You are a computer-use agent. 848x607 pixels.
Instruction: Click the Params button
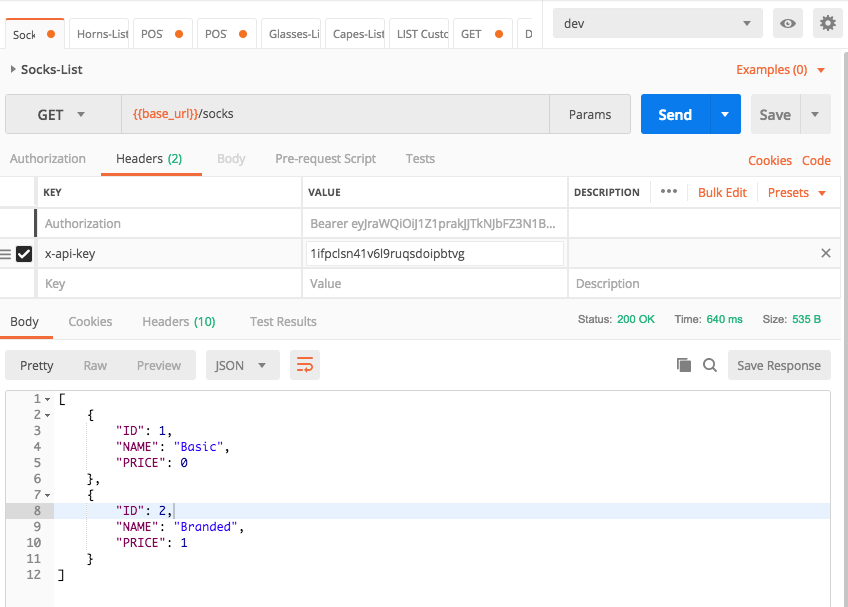pos(589,114)
